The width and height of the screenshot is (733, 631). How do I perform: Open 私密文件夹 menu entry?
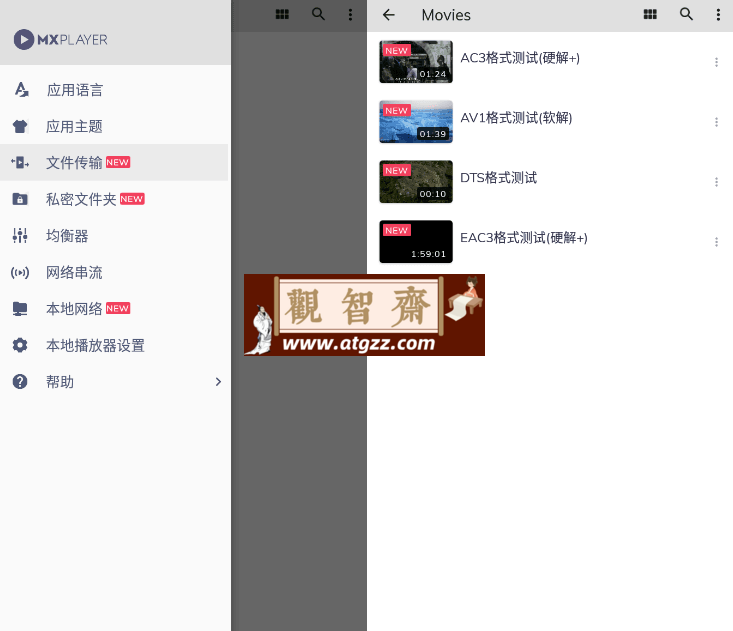tap(114, 199)
